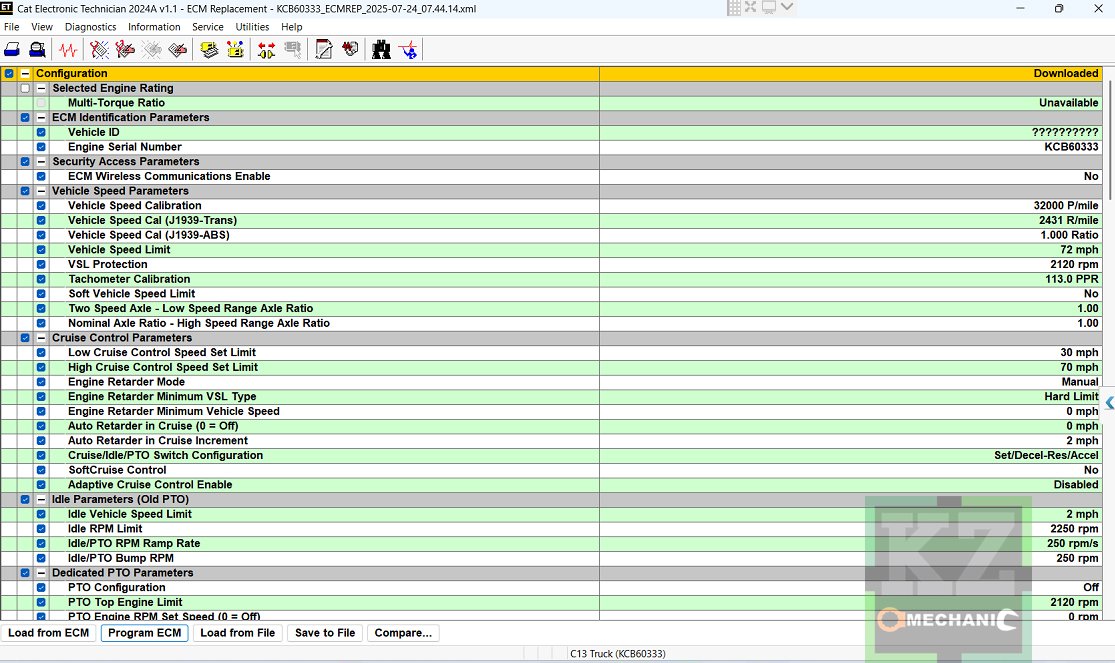
Task: Uncheck the Vehicle ID checkbox
Action: pyautogui.click(x=41, y=132)
